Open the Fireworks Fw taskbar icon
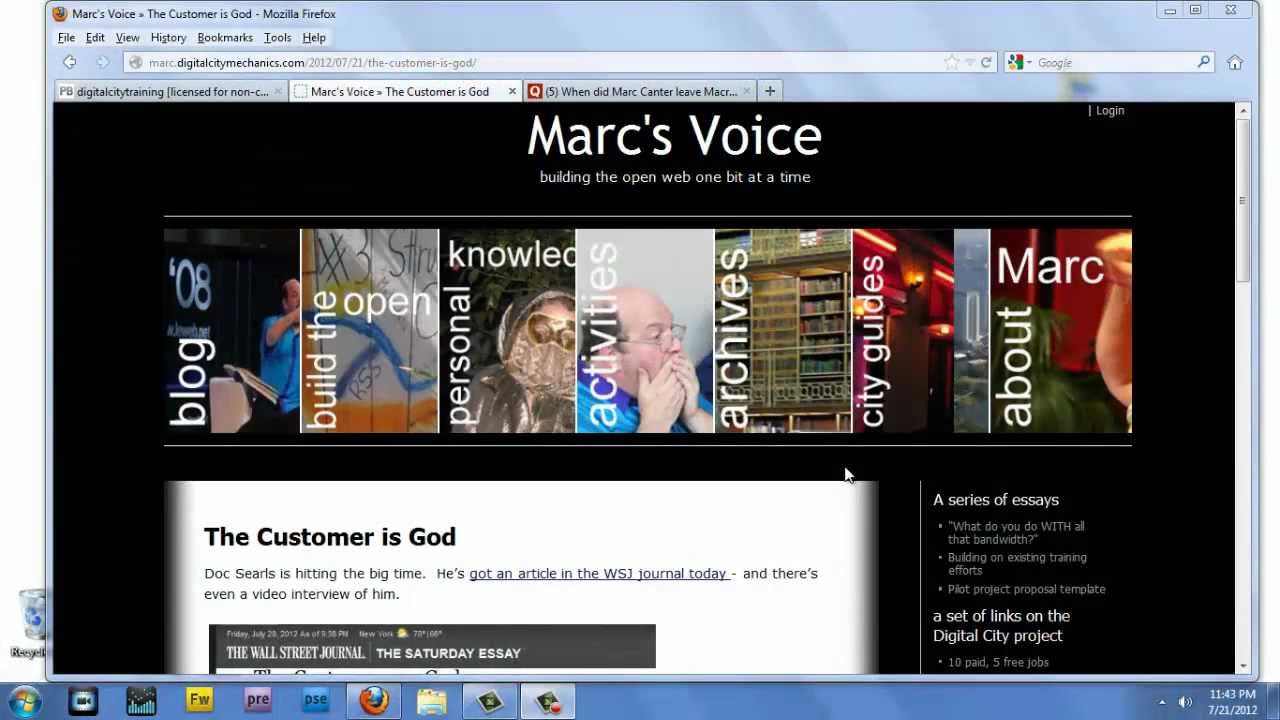This screenshot has height=720, width=1280. pos(199,700)
